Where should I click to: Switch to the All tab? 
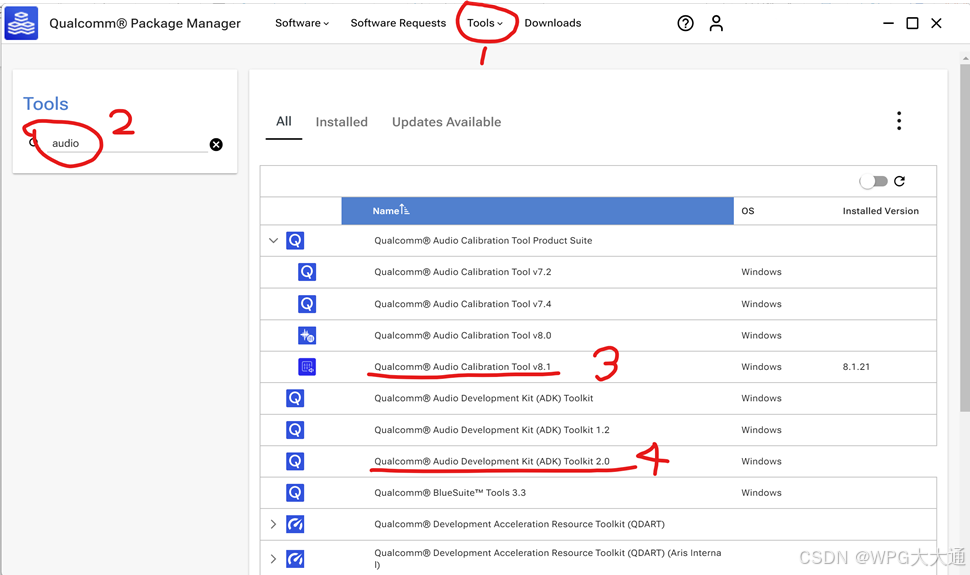pyautogui.click(x=284, y=121)
